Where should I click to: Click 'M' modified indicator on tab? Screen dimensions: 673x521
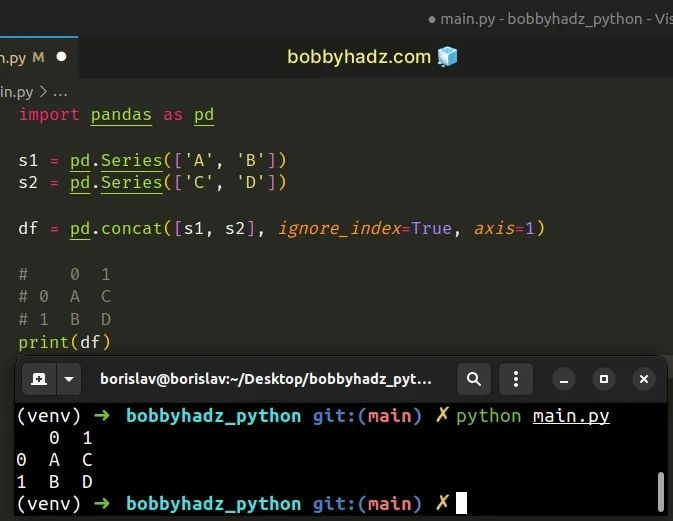[38, 57]
